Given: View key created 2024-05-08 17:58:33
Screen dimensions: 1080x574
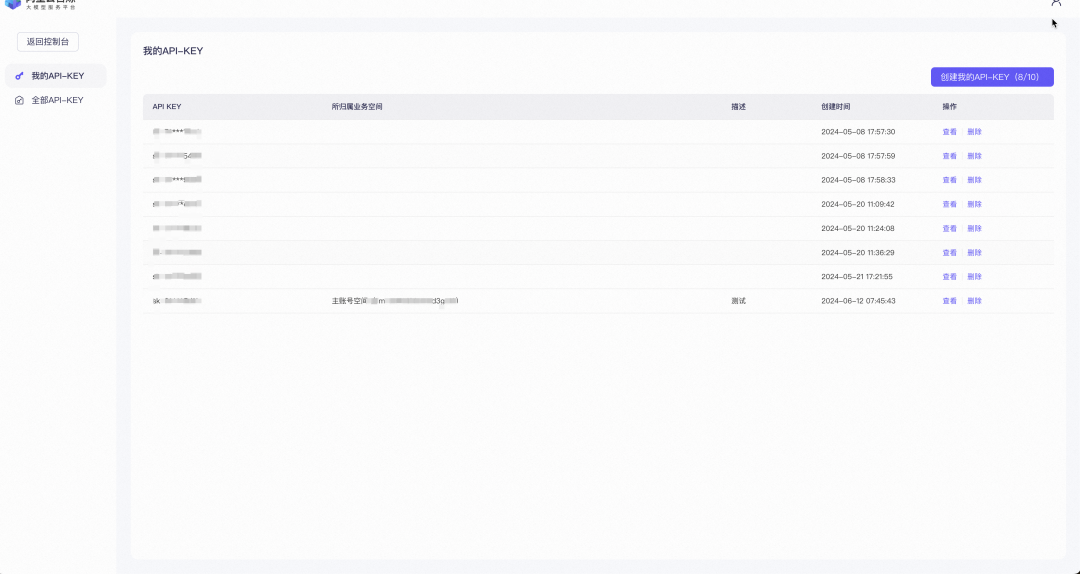Looking at the screenshot, I should click(949, 180).
